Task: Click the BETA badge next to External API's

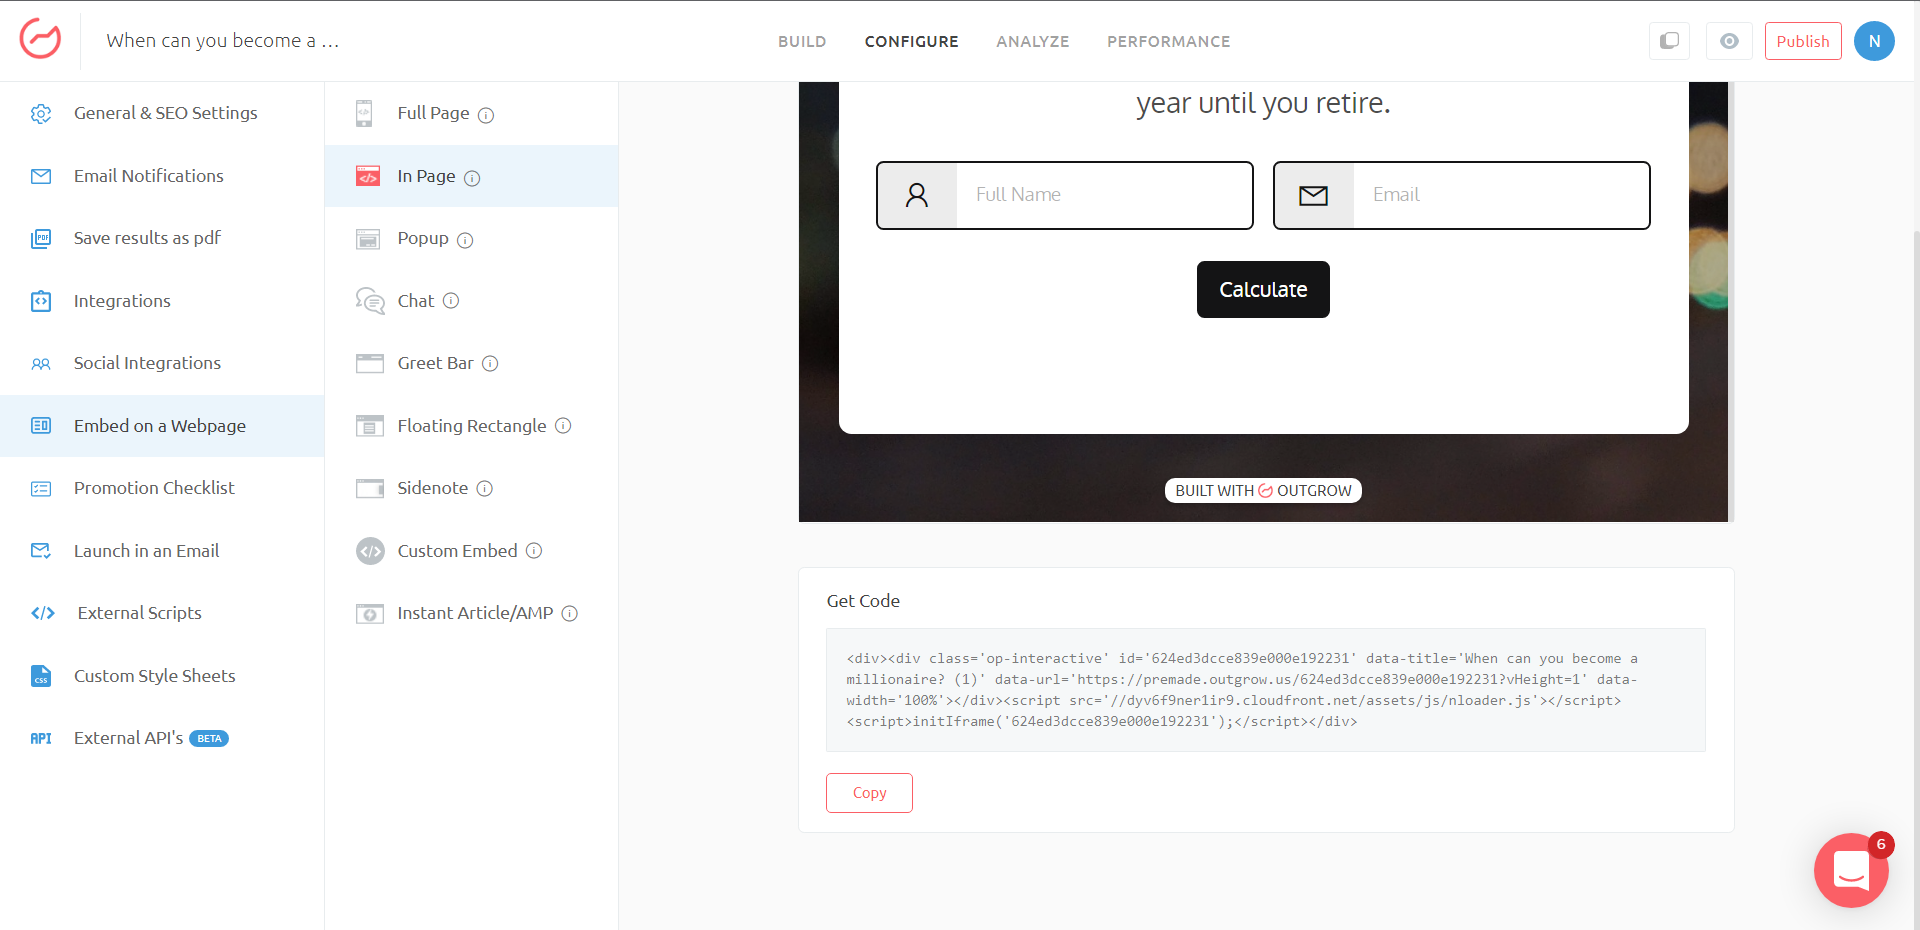Action: pyautogui.click(x=209, y=738)
